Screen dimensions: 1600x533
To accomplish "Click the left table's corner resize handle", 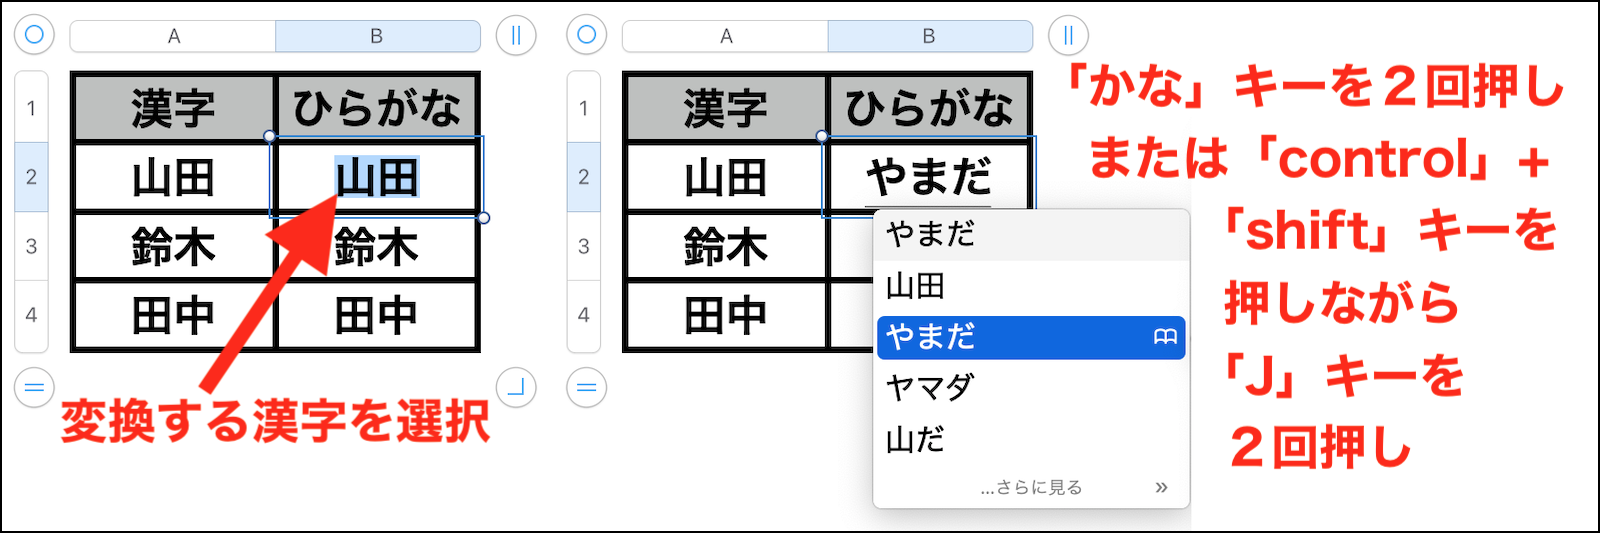I will (516, 387).
